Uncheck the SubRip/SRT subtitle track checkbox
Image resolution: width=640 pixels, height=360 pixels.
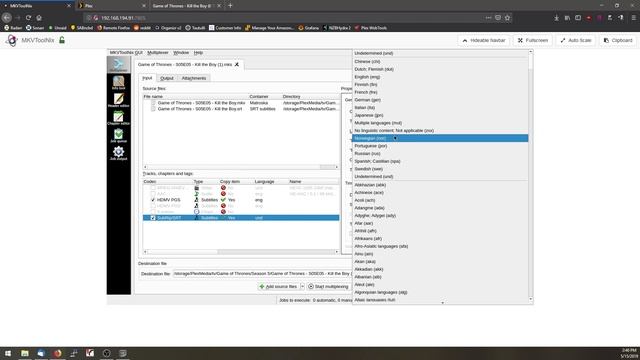click(153, 218)
